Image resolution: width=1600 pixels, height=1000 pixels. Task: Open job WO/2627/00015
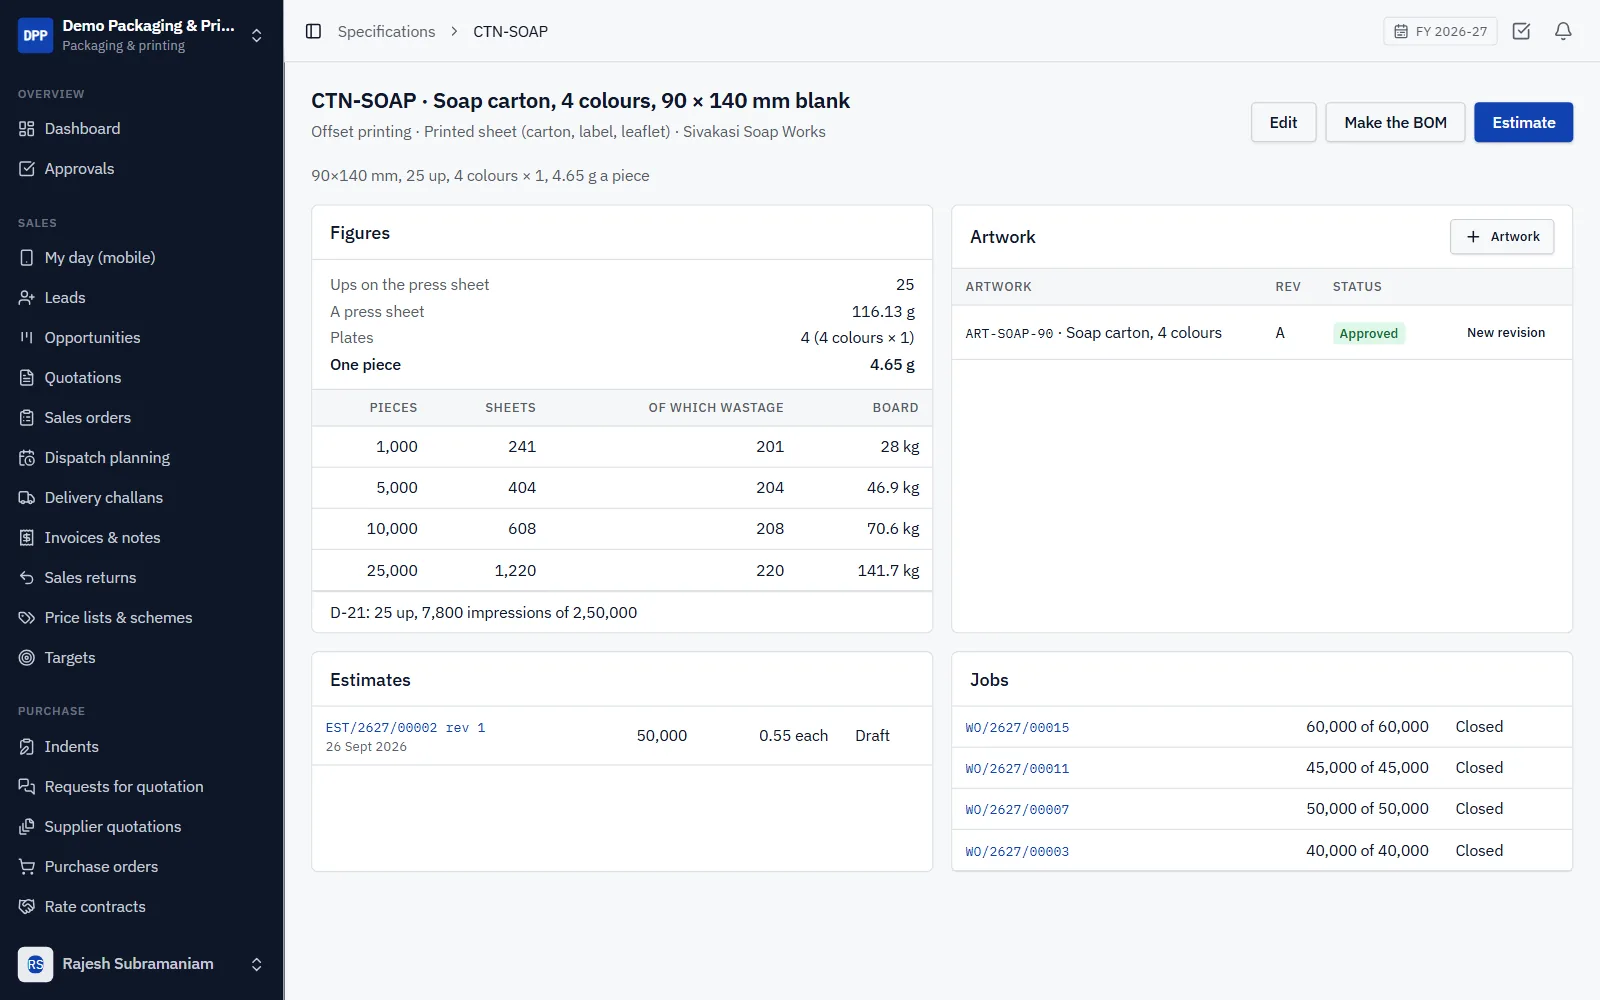(x=1017, y=728)
